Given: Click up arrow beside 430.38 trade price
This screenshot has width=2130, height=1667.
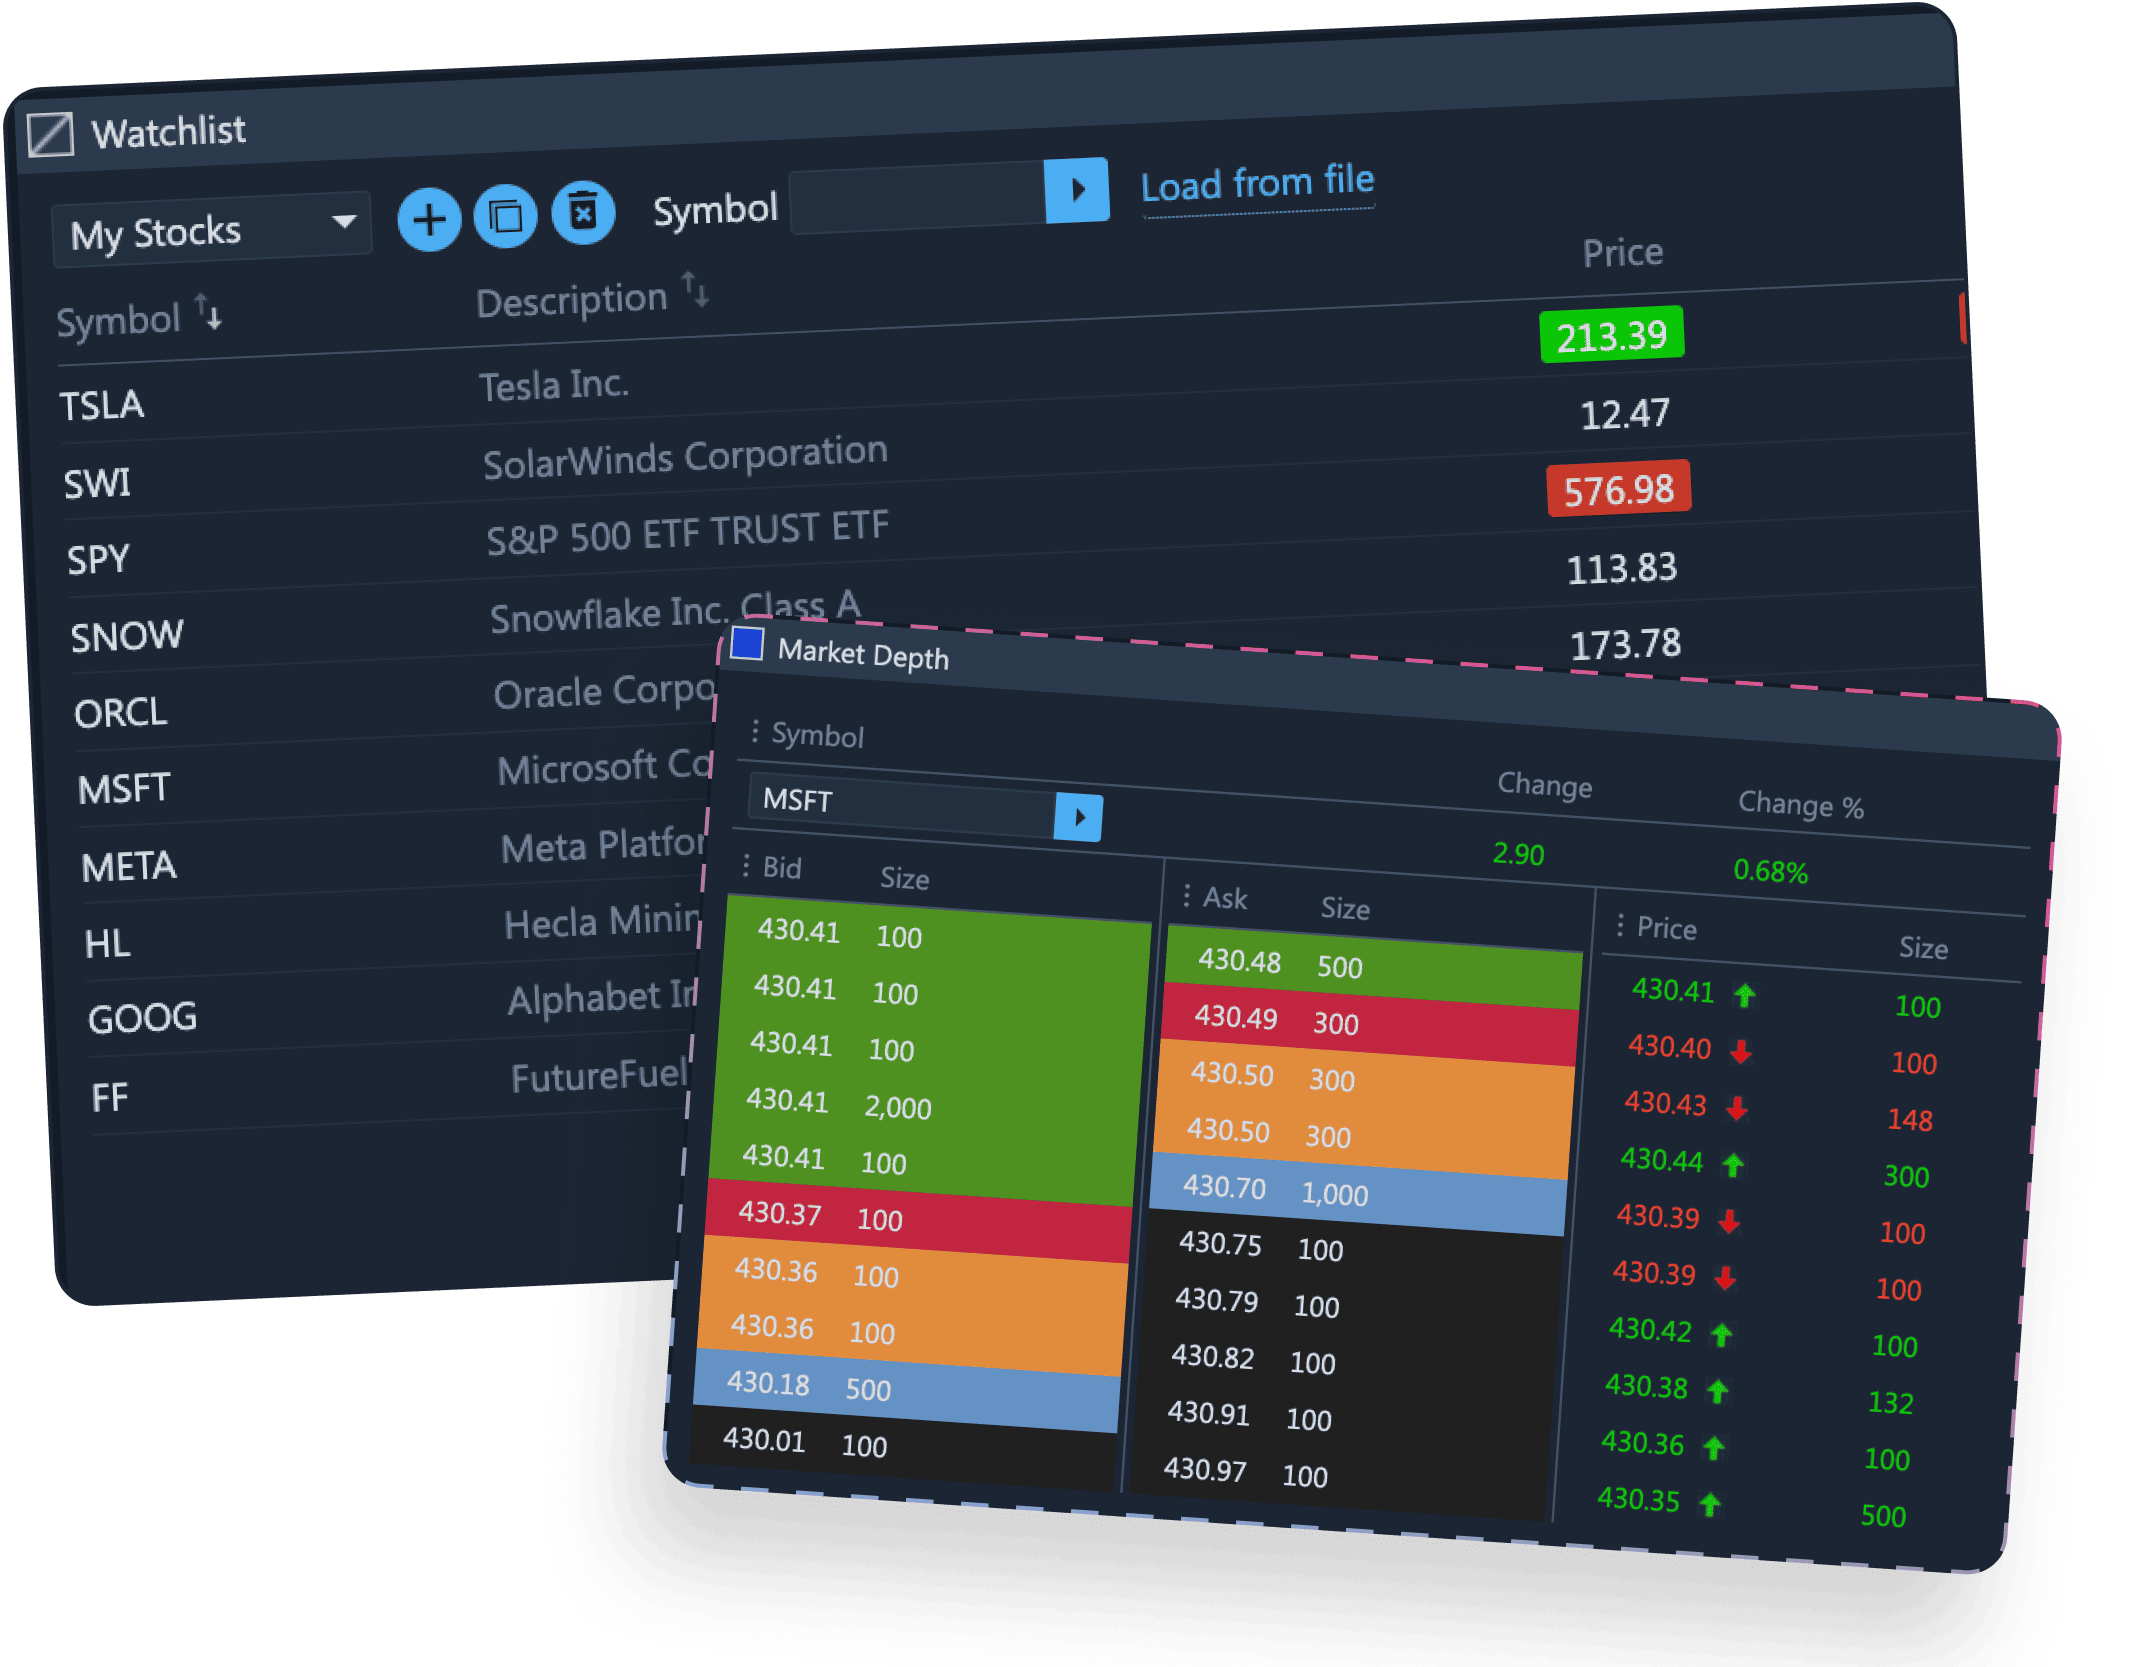Looking at the screenshot, I should [x=1718, y=1390].
